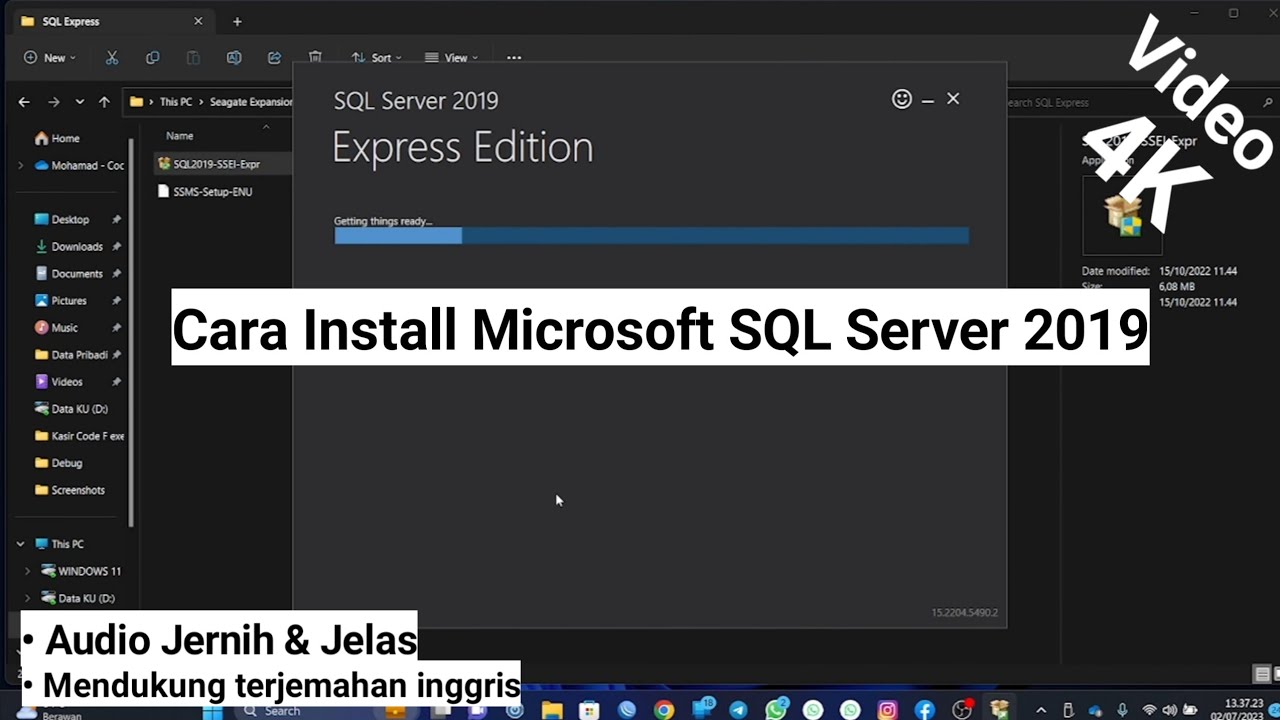
Task: Close the SQL Express tab
Action: tap(198, 21)
